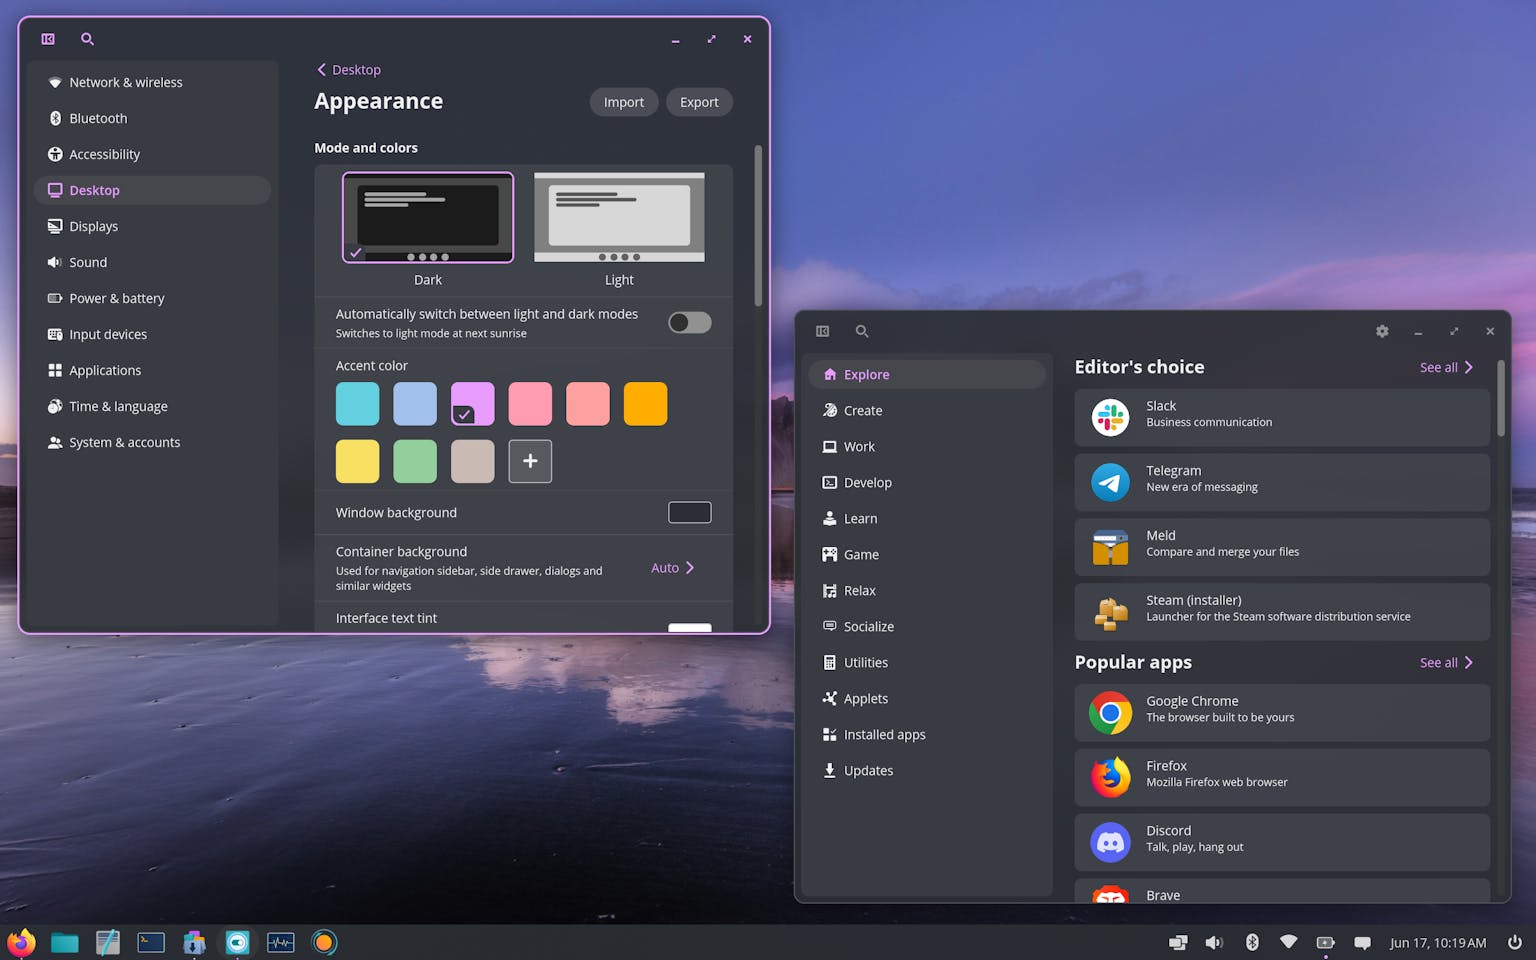The width and height of the screenshot is (1536, 960).
Task: Open Container background Auto options
Action: (672, 567)
